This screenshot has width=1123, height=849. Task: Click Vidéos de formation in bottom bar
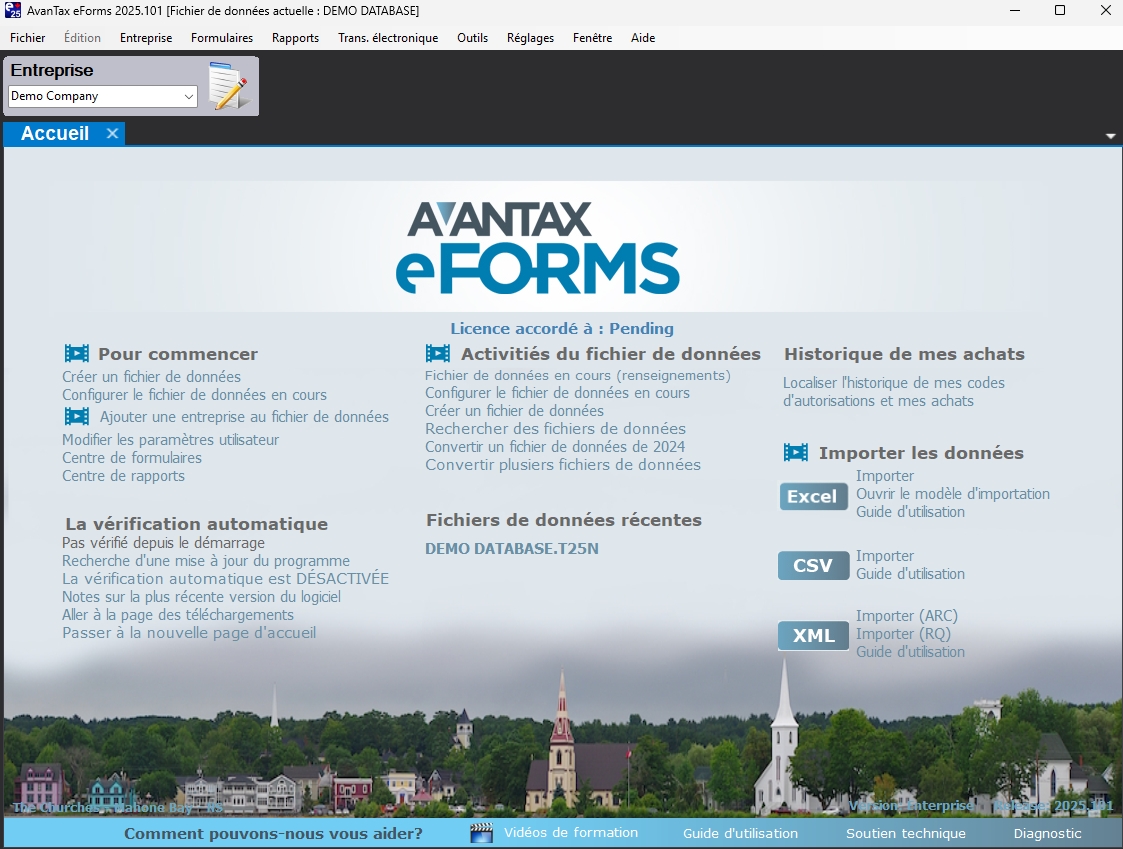click(x=571, y=833)
